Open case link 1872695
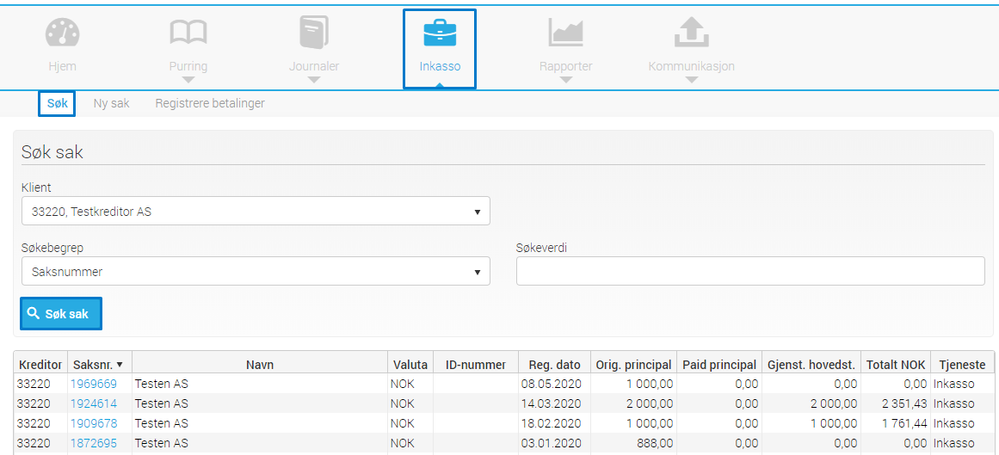The height and width of the screenshot is (455, 999). tap(94, 443)
